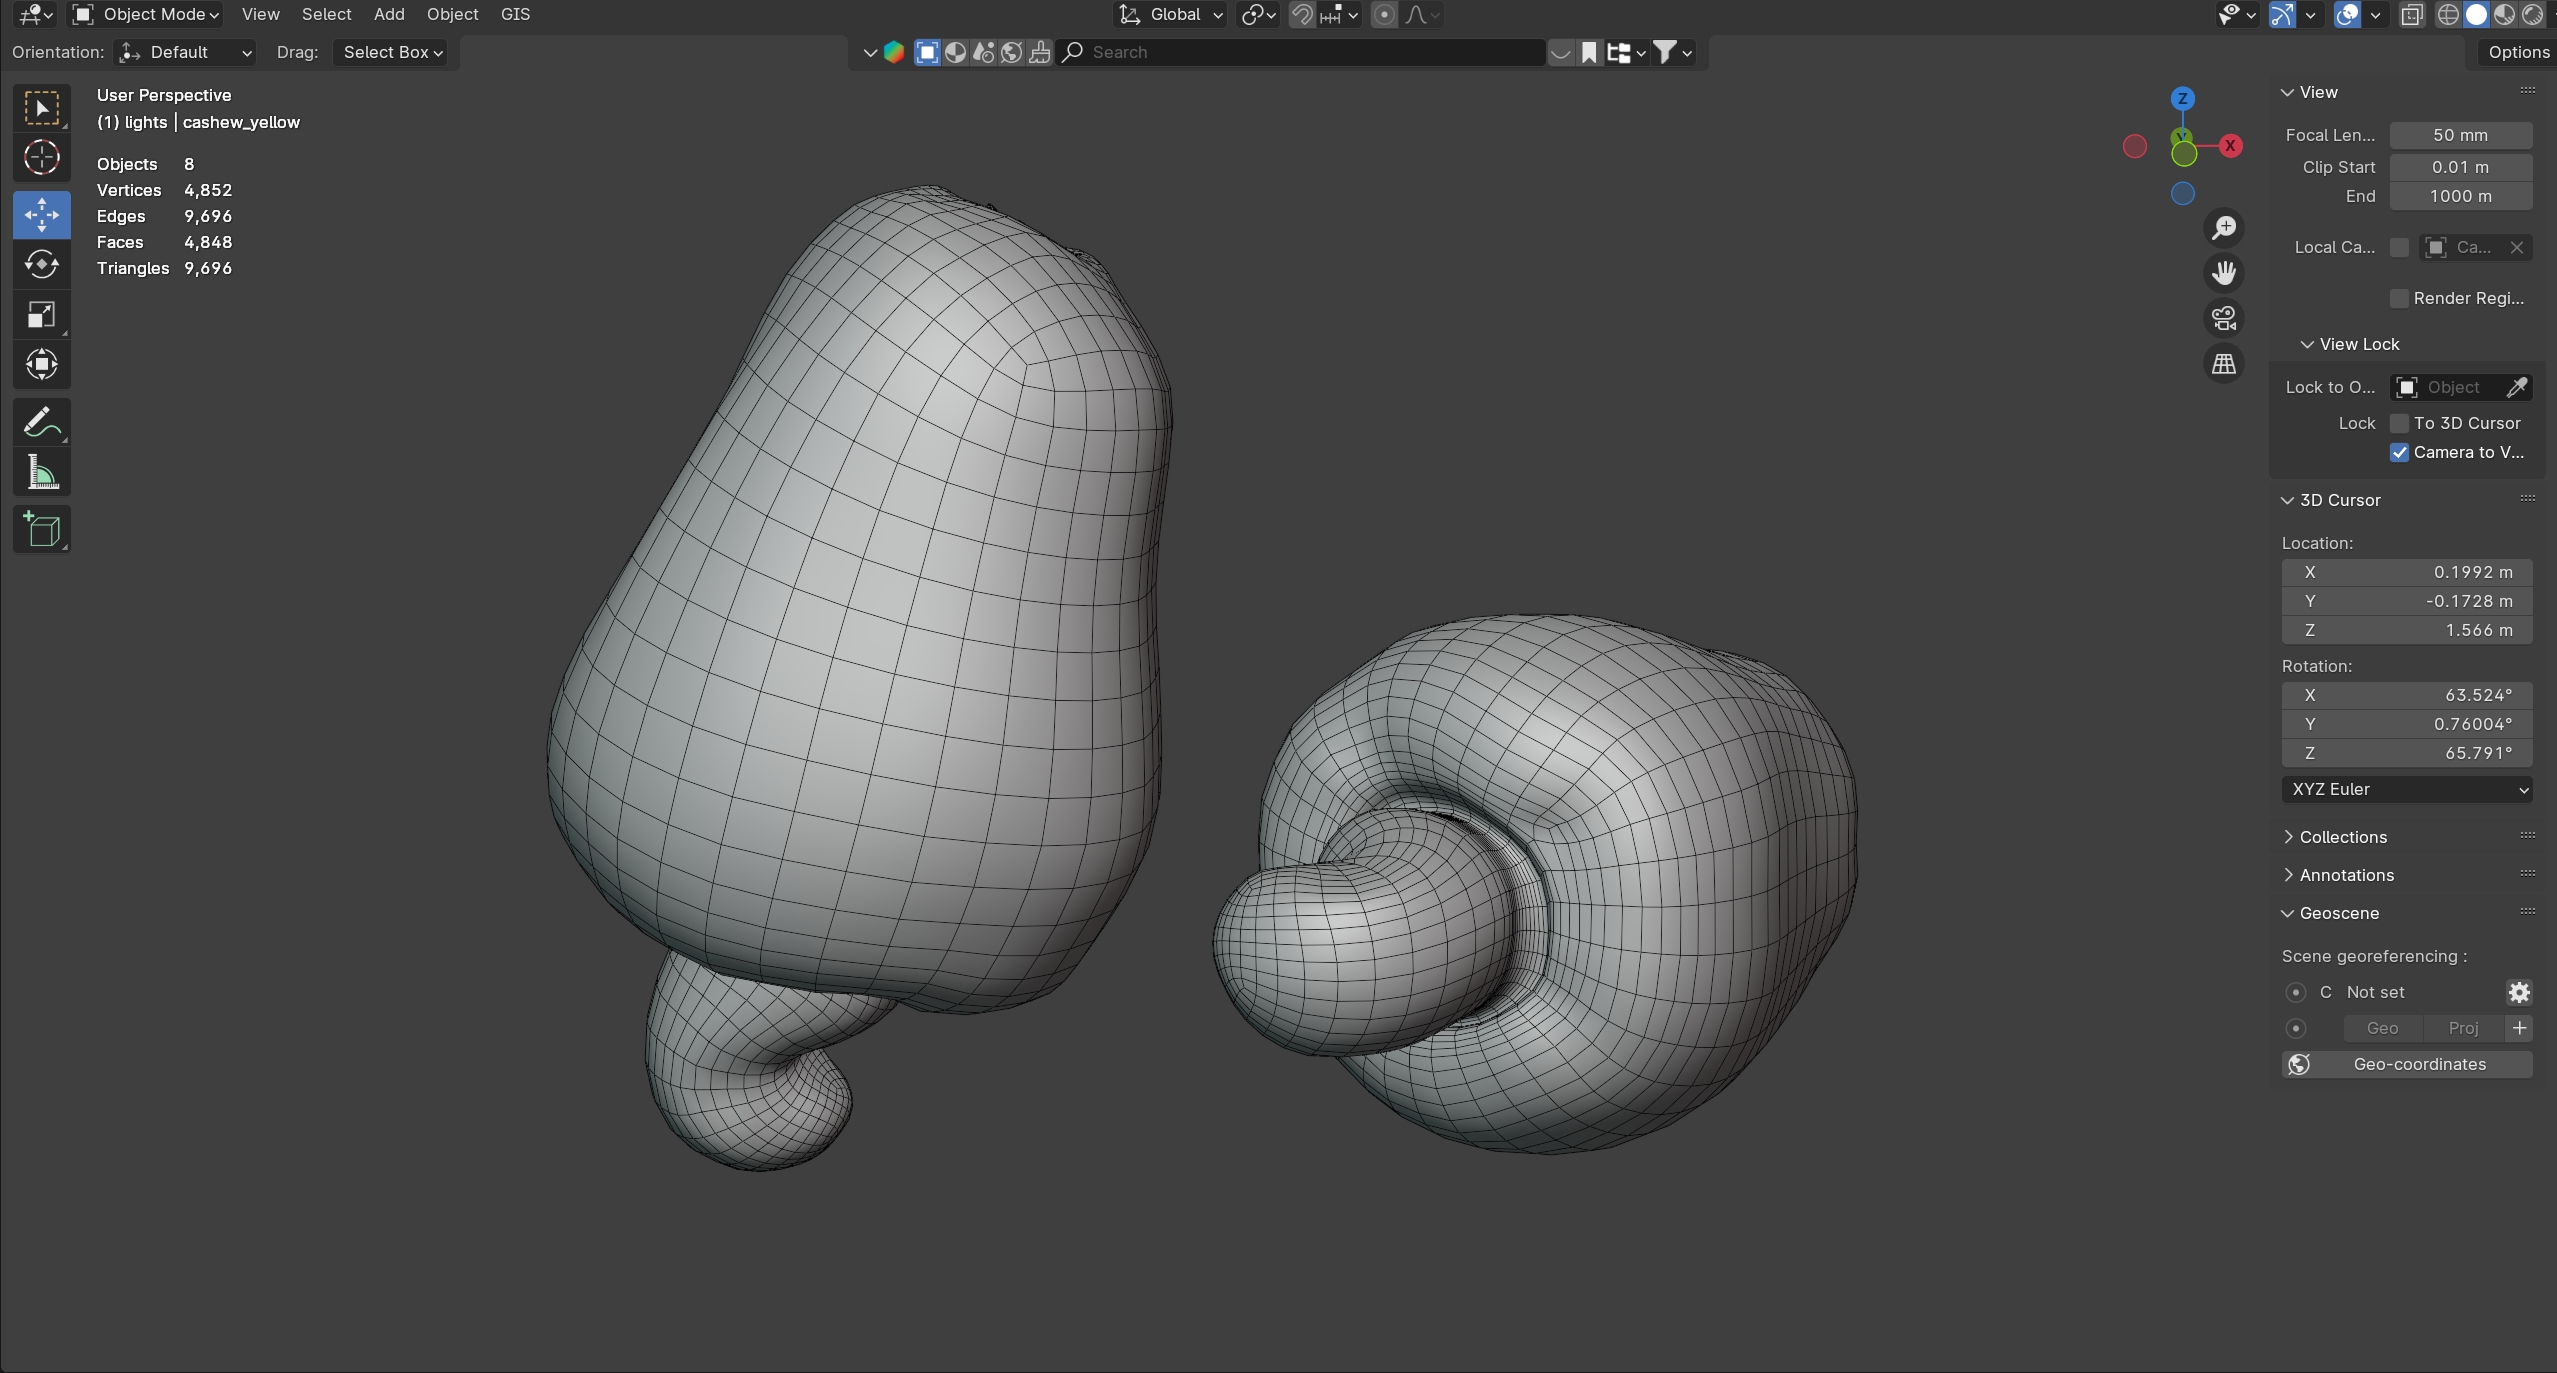This screenshot has width=2557, height=1373.
Task: Open the GIS menu
Action: pos(515,14)
